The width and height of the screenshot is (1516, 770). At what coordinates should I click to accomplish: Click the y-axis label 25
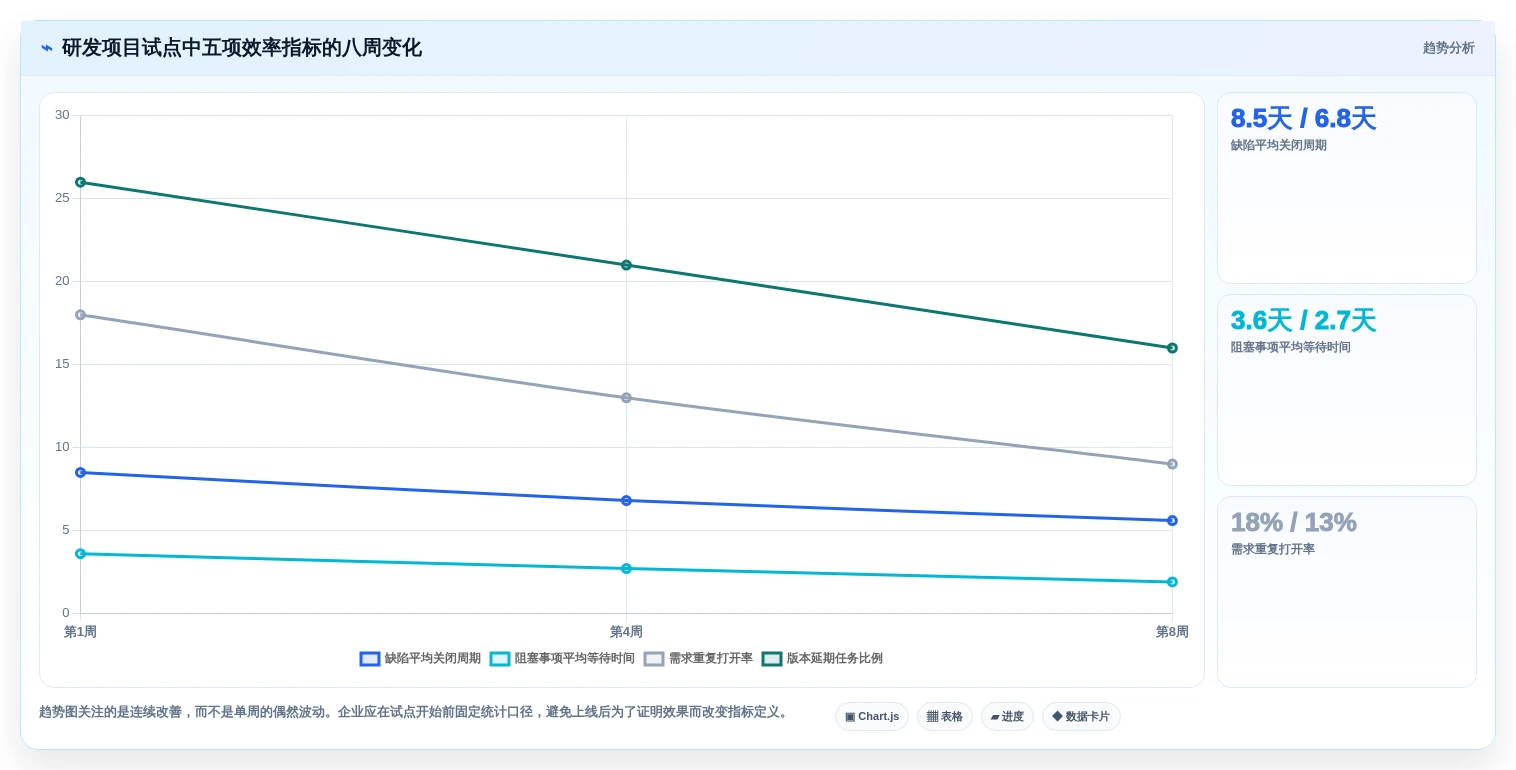pos(62,198)
